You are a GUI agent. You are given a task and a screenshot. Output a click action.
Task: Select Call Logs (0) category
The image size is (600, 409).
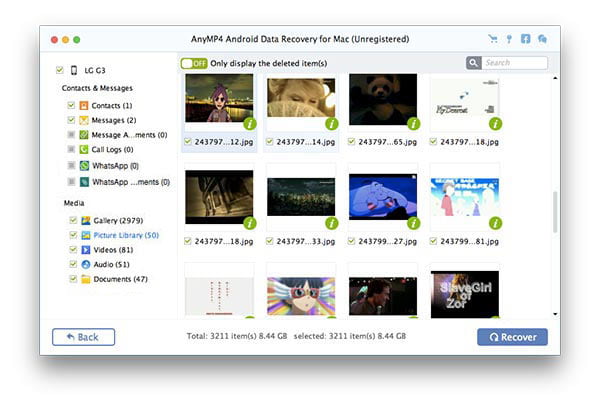[x=112, y=150]
